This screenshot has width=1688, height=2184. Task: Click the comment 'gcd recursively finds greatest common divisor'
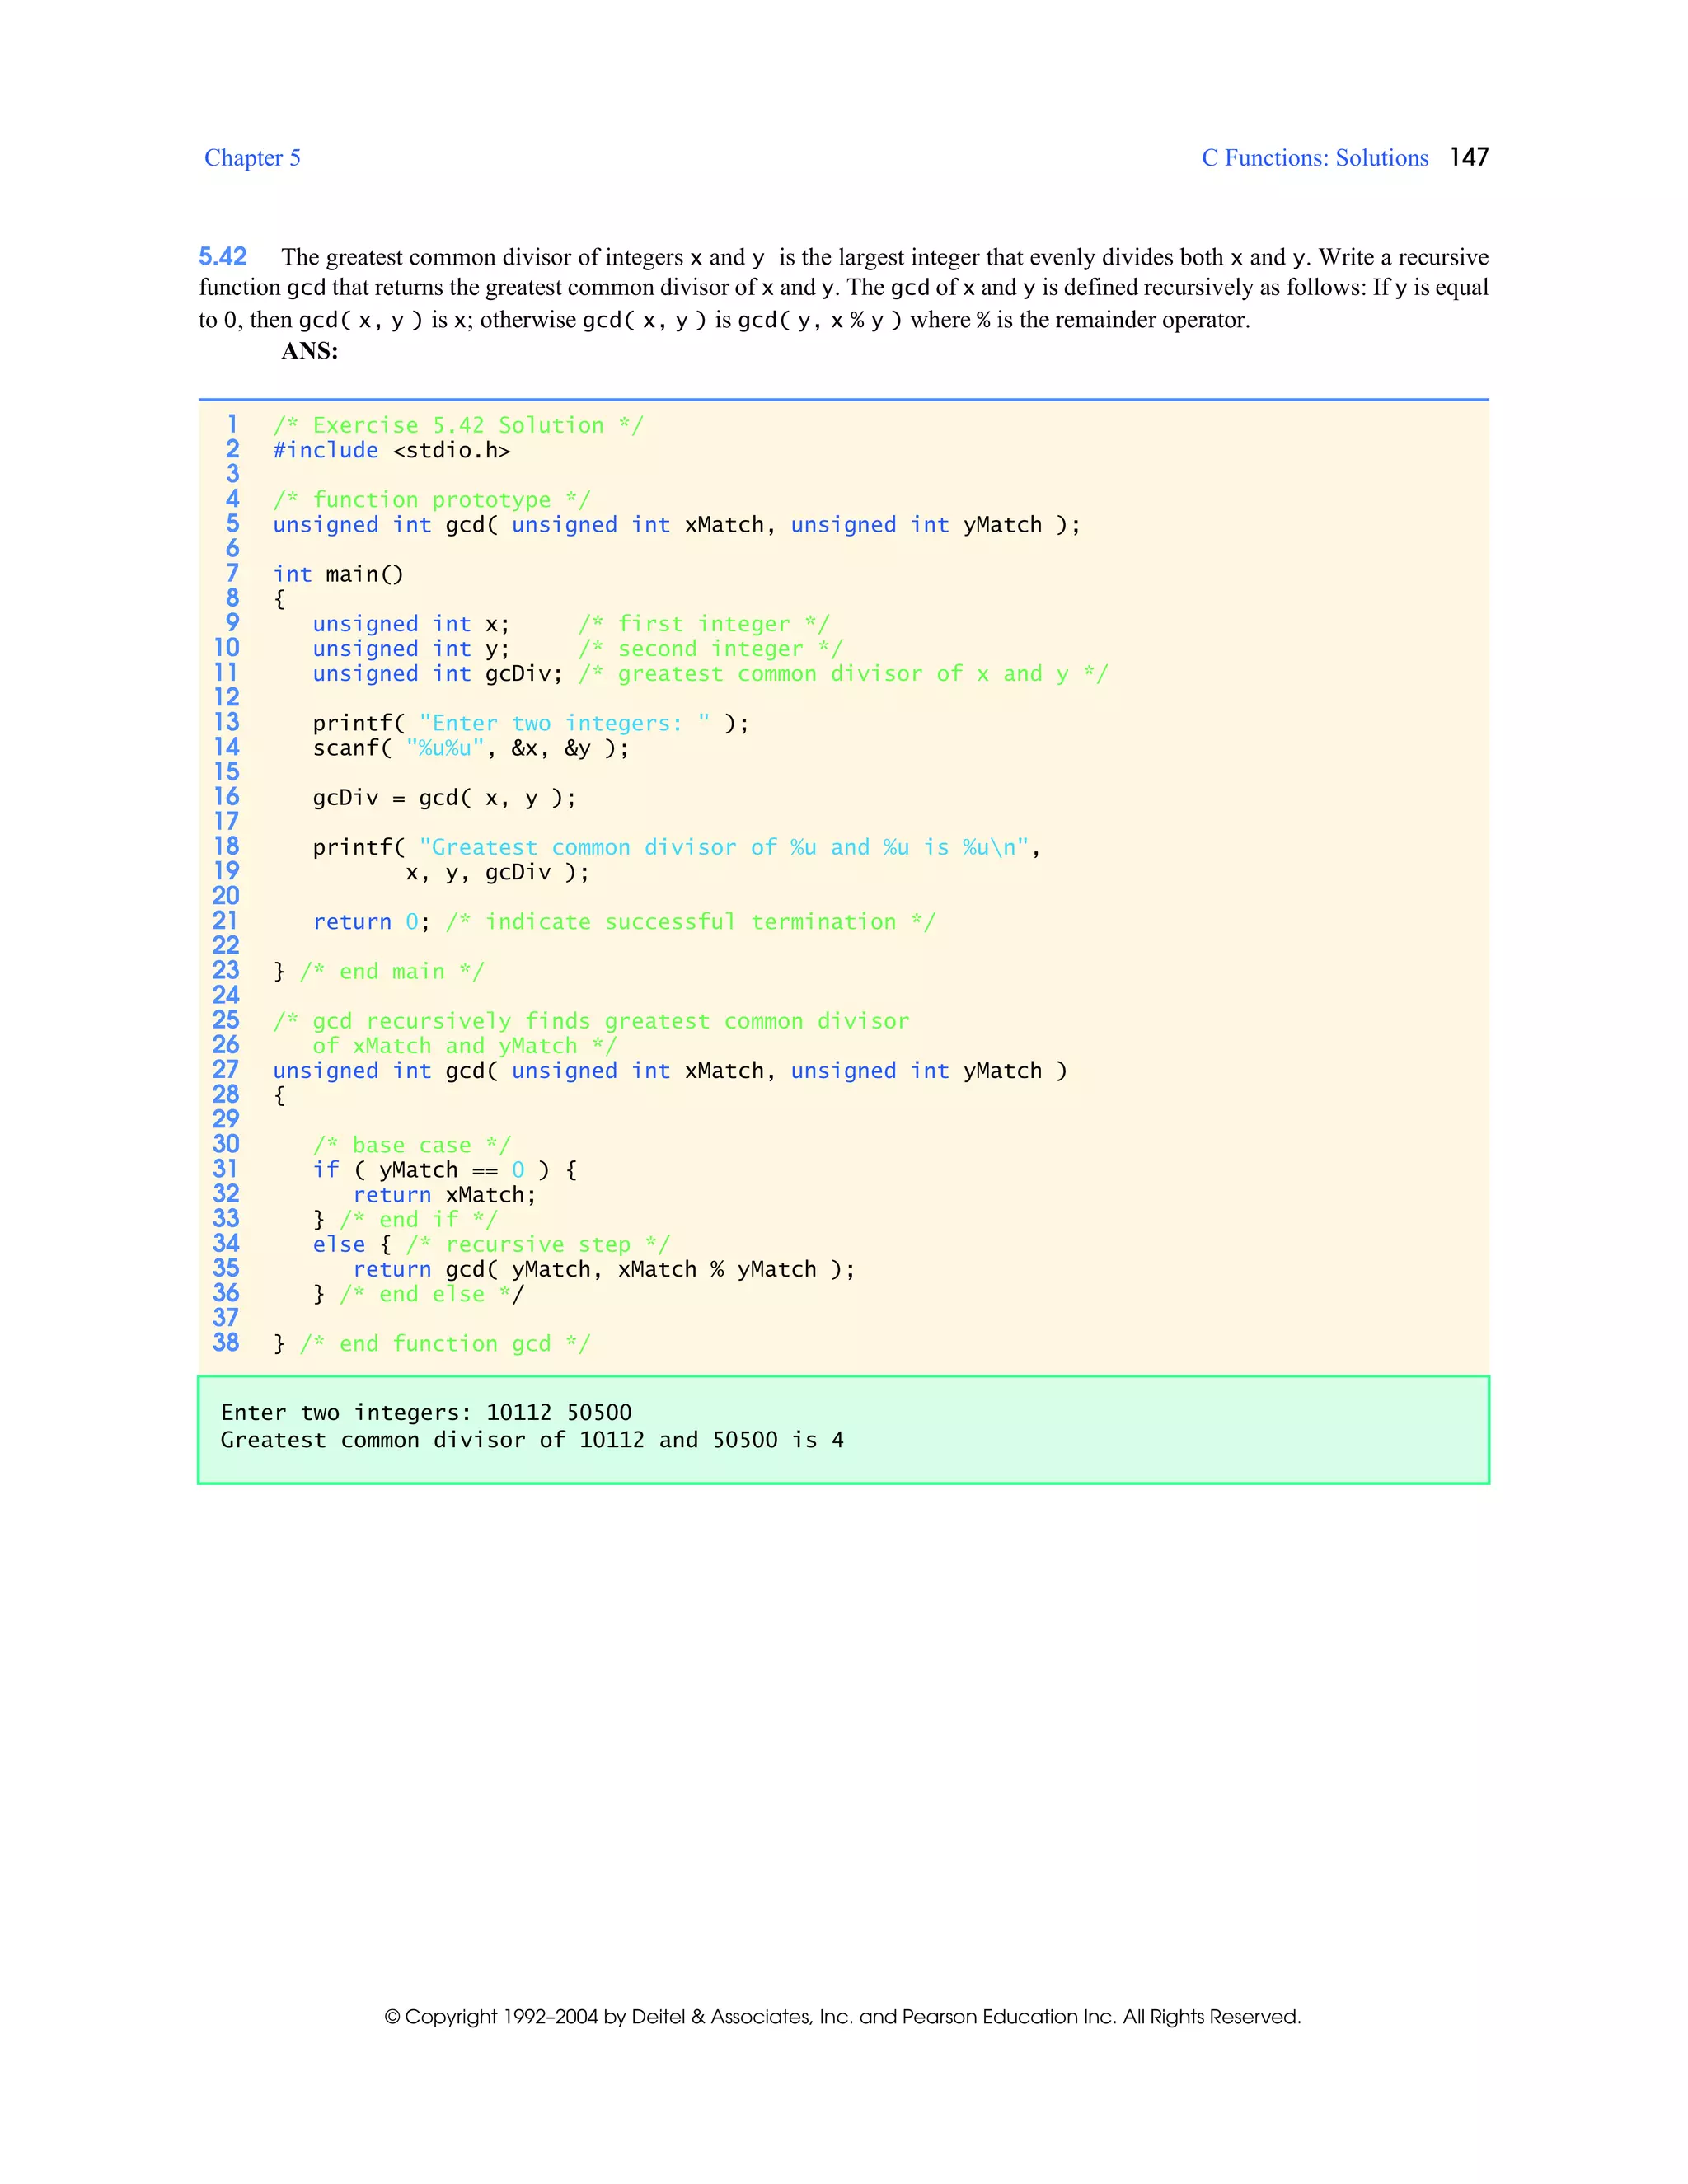[591, 1020]
